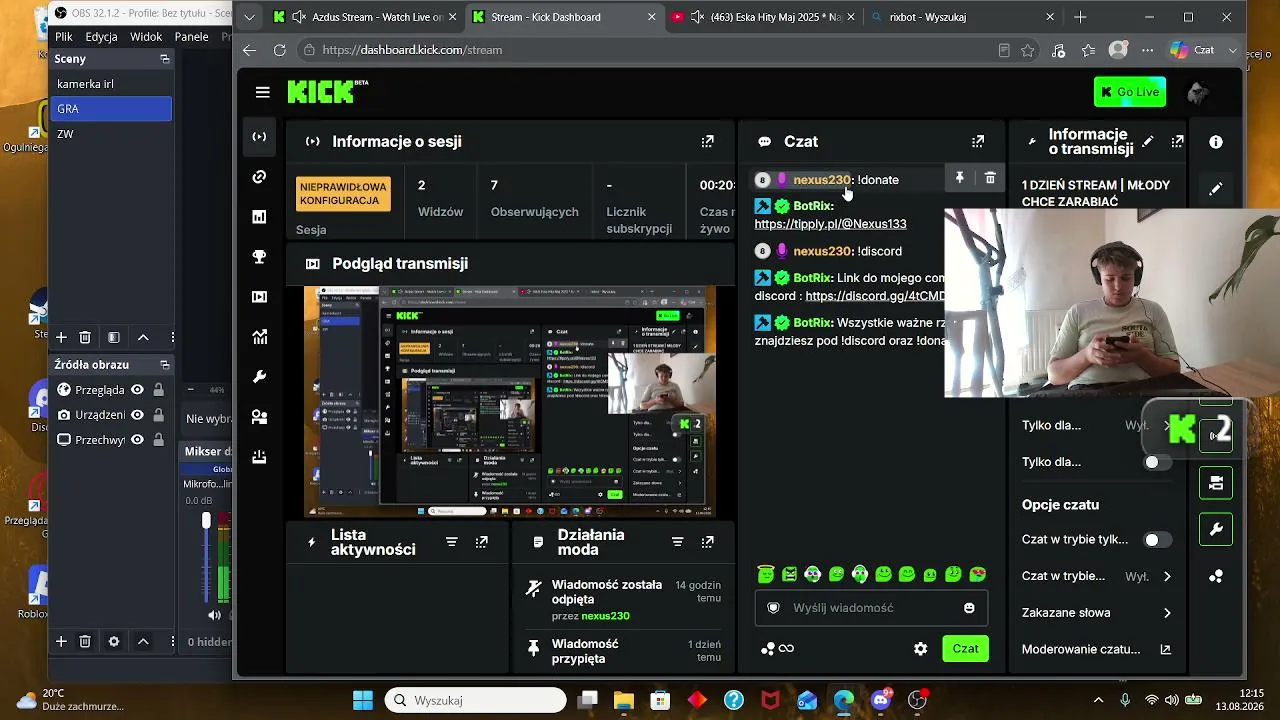Viewport: 1280px width, 720px height.
Task: Edit stream info via pencil beside Informacje o transmisji
Action: (x=1148, y=142)
